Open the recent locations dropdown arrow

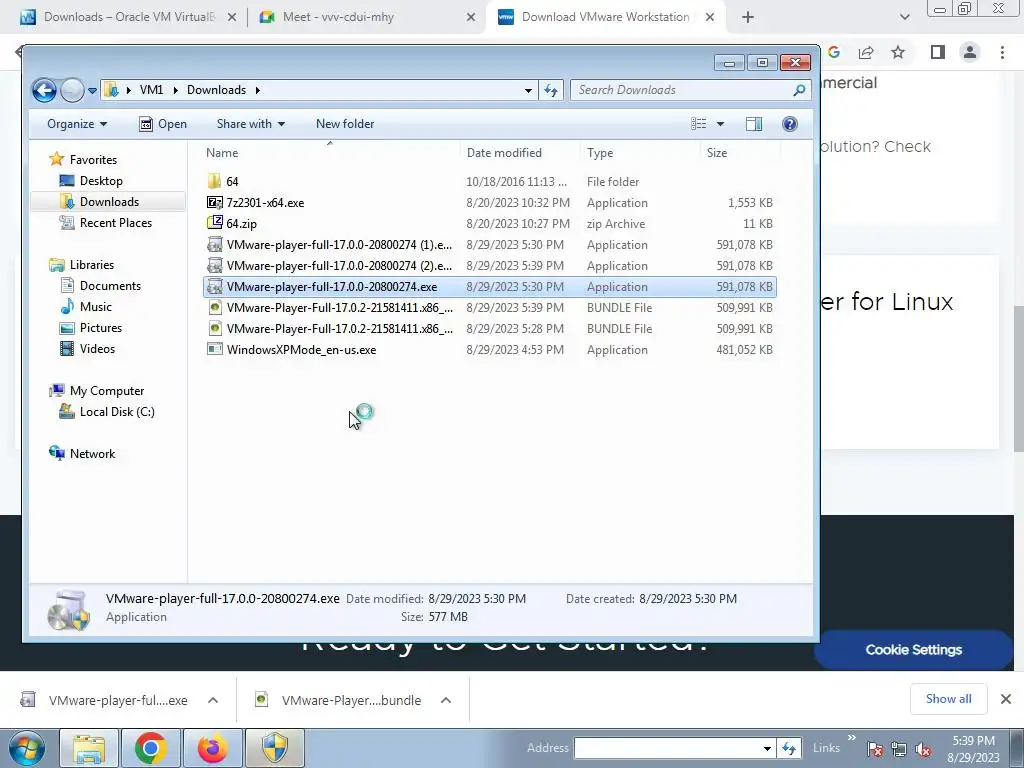point(92,91)
